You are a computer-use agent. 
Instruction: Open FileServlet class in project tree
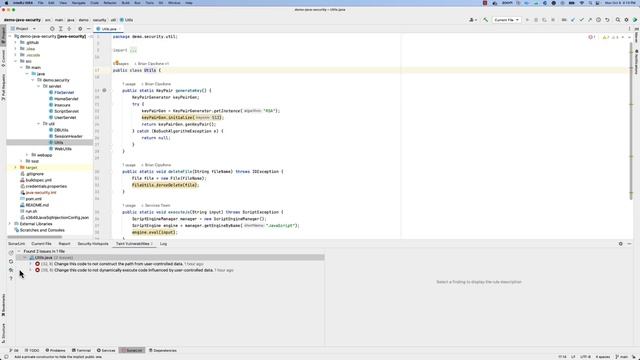[x=64, y=93]
